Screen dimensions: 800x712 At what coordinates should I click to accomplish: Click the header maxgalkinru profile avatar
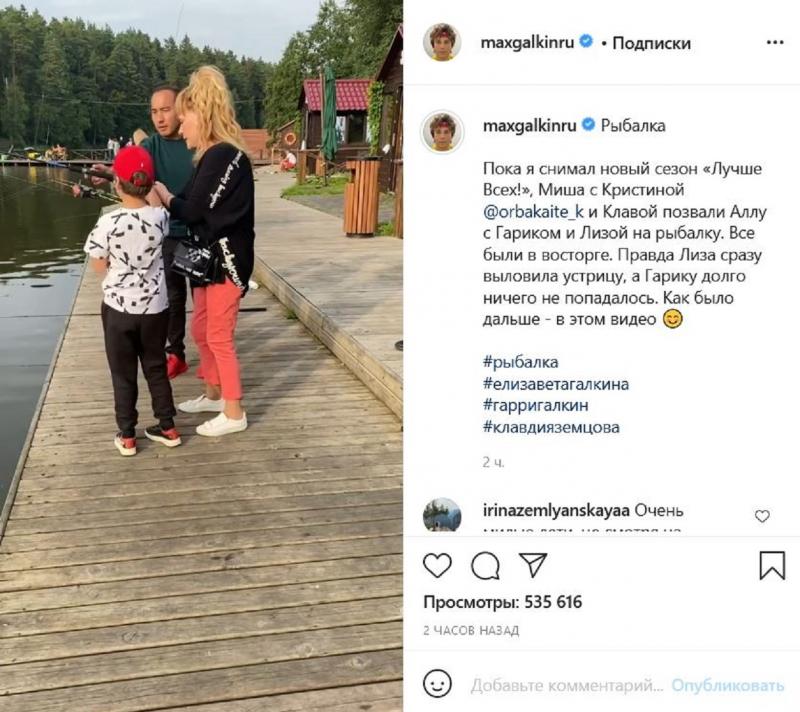(x=442, y=41)
